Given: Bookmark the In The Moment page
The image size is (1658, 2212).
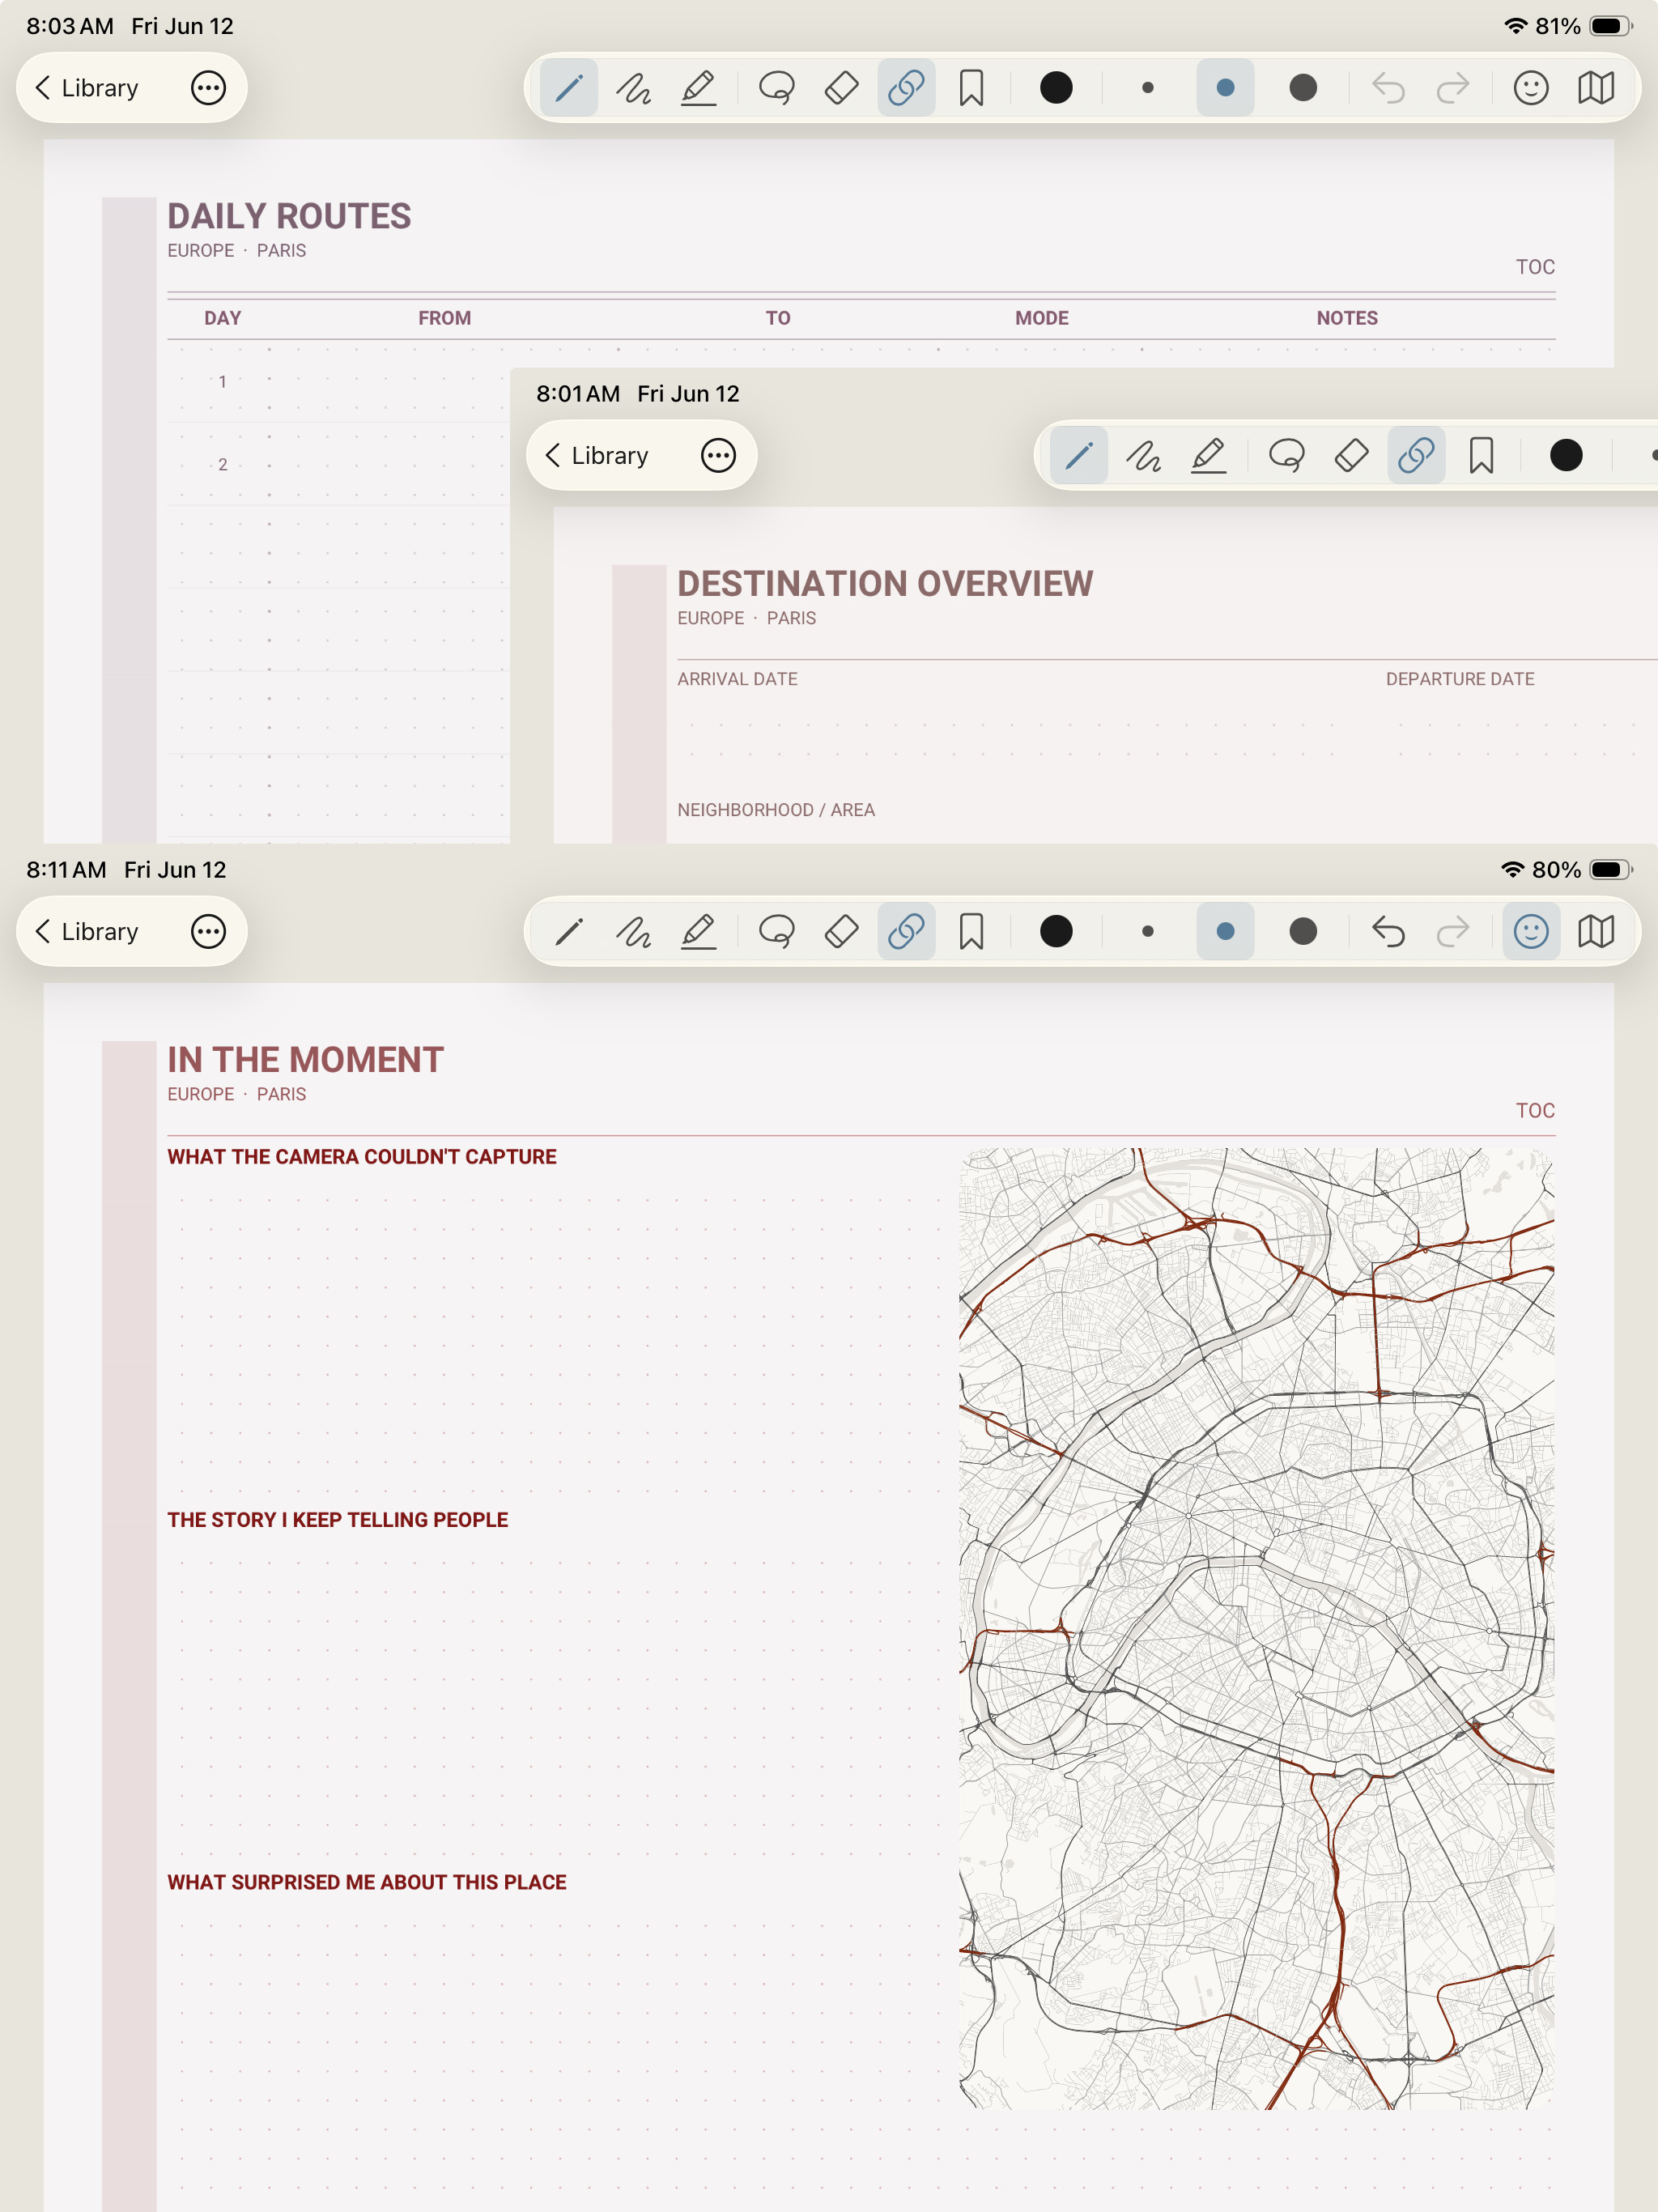Looking at the screenshot, I should click(971, 932).
